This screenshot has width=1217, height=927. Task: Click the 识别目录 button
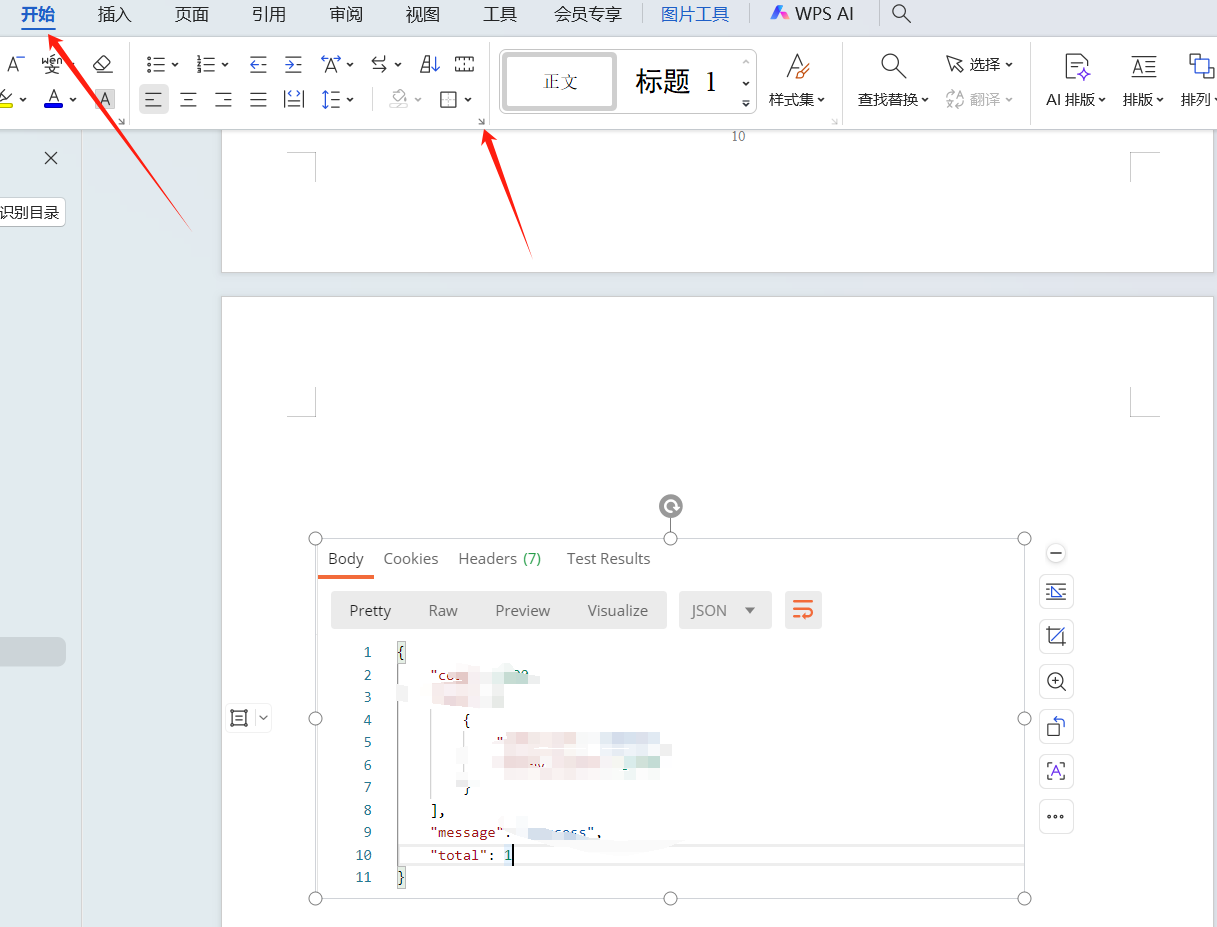[30, 212]
